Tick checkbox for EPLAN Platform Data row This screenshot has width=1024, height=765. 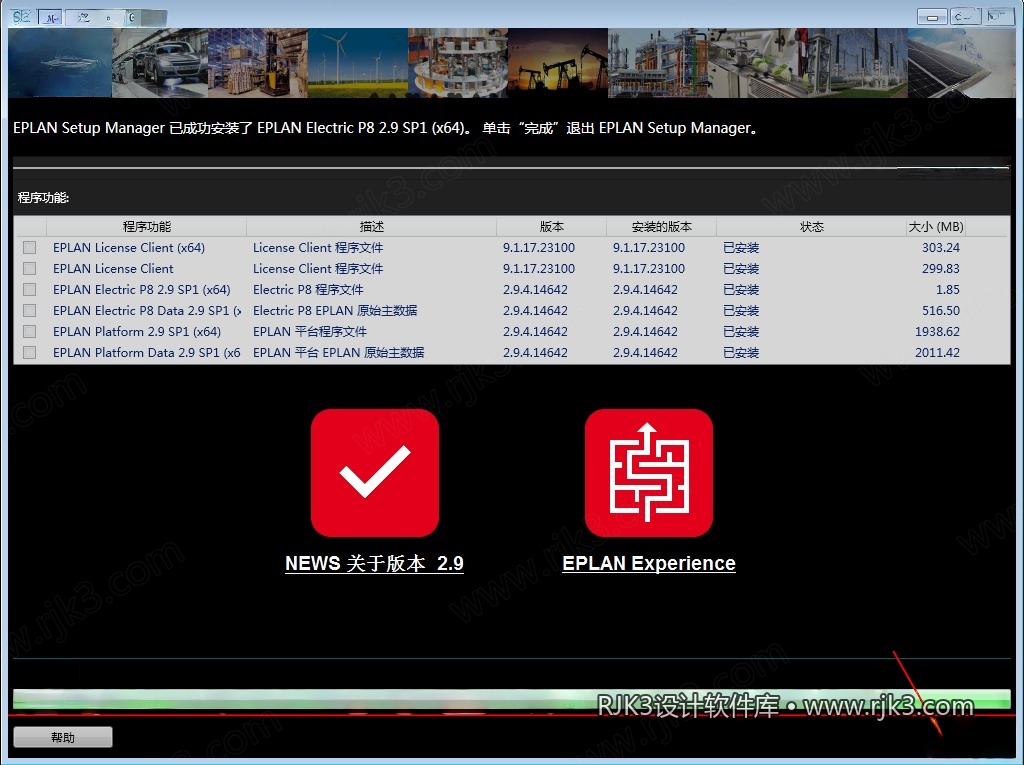[x=29, y=352]
